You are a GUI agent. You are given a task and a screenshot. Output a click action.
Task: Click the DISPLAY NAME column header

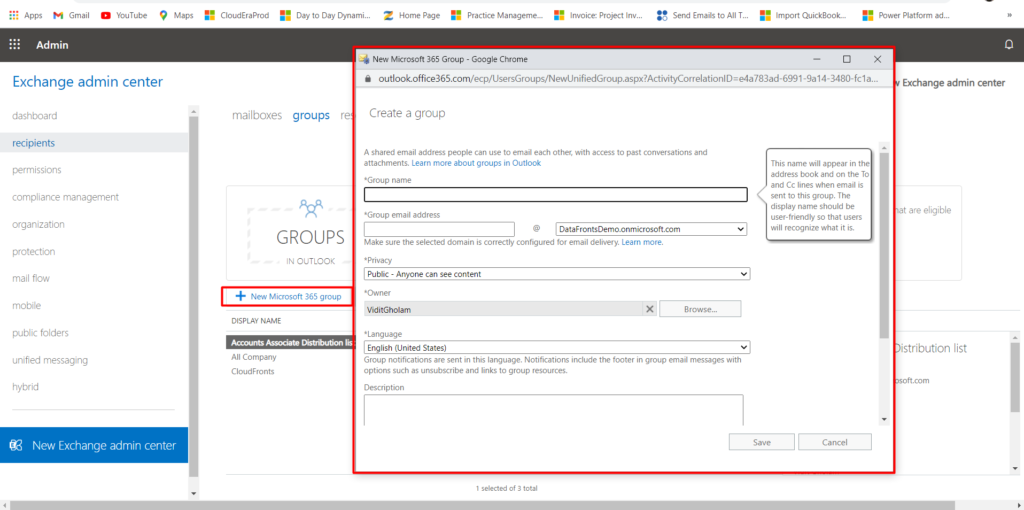[256, 321]
